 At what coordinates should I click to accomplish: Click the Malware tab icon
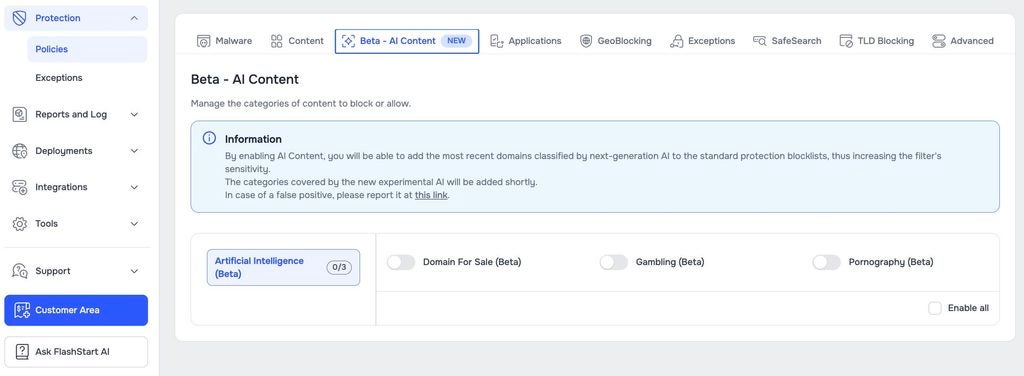point(203,41)
